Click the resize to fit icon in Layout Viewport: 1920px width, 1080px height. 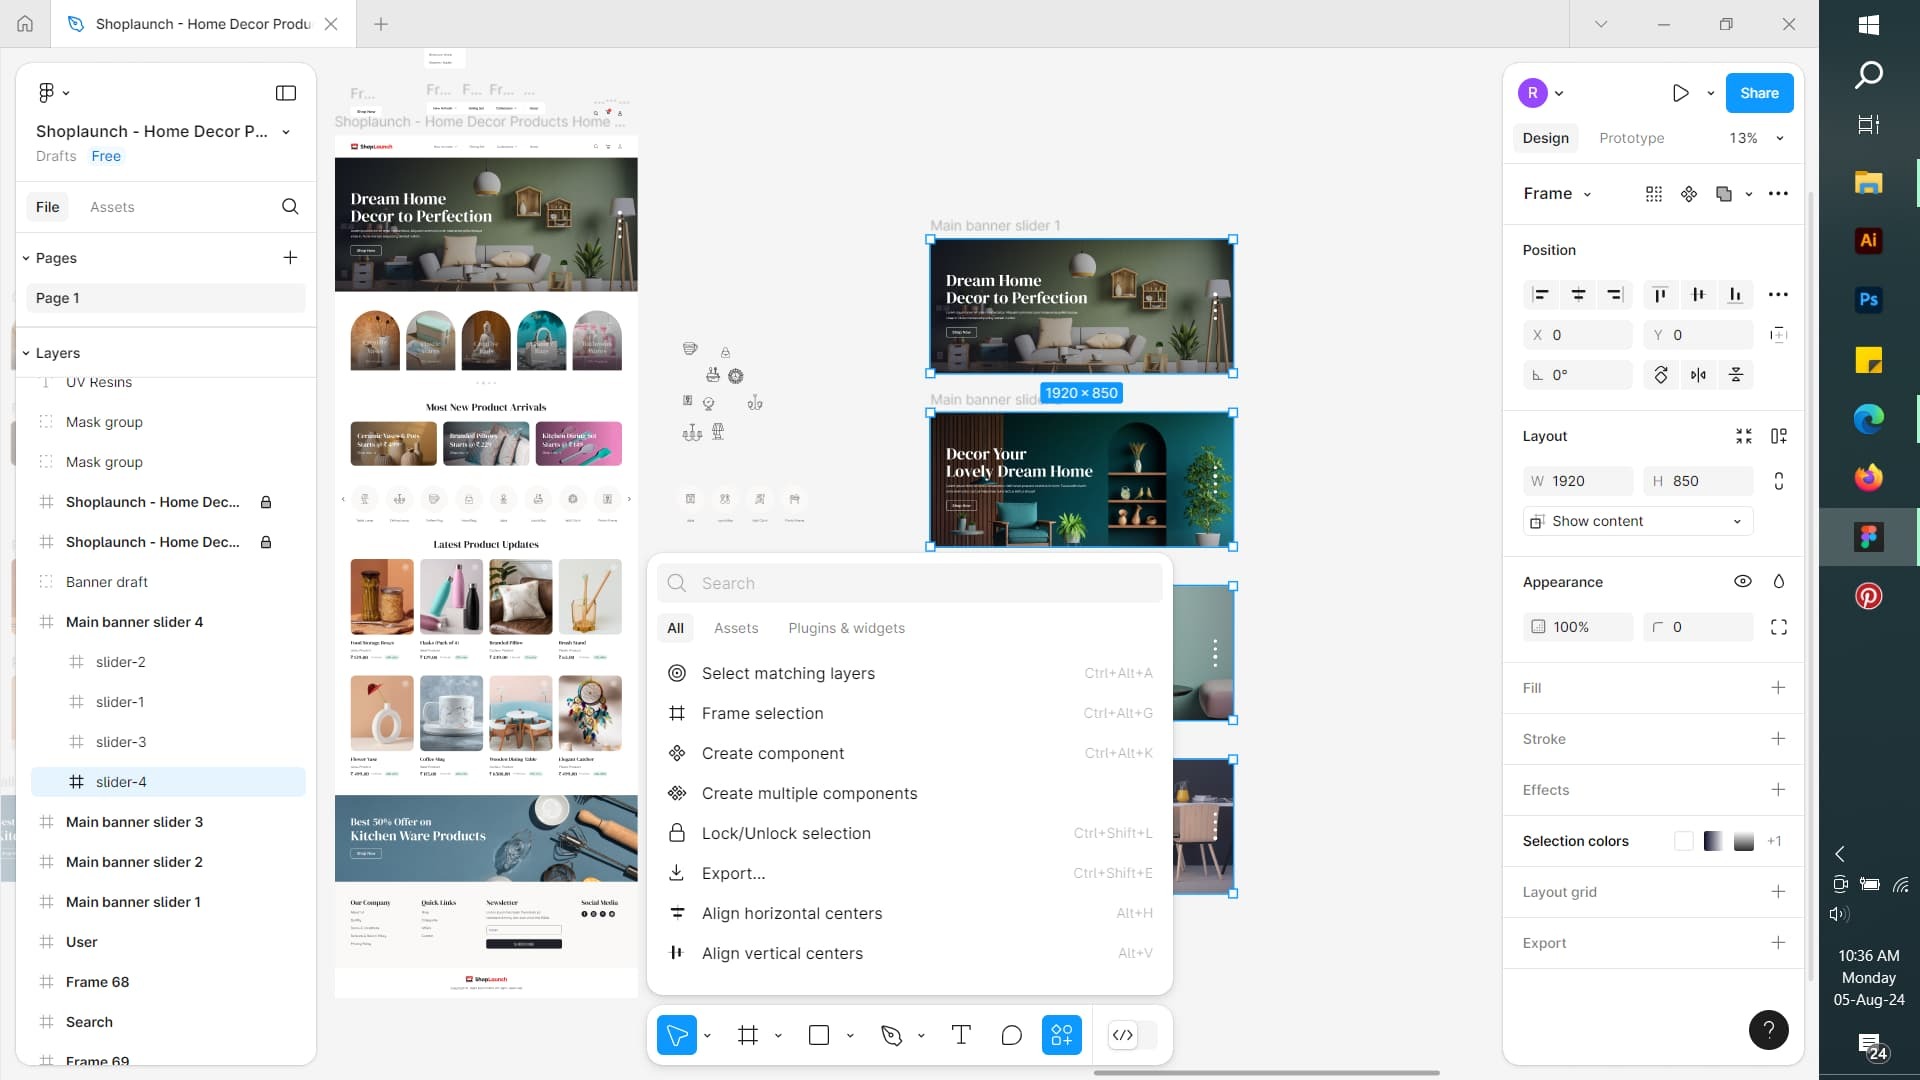pos(1744,436)
